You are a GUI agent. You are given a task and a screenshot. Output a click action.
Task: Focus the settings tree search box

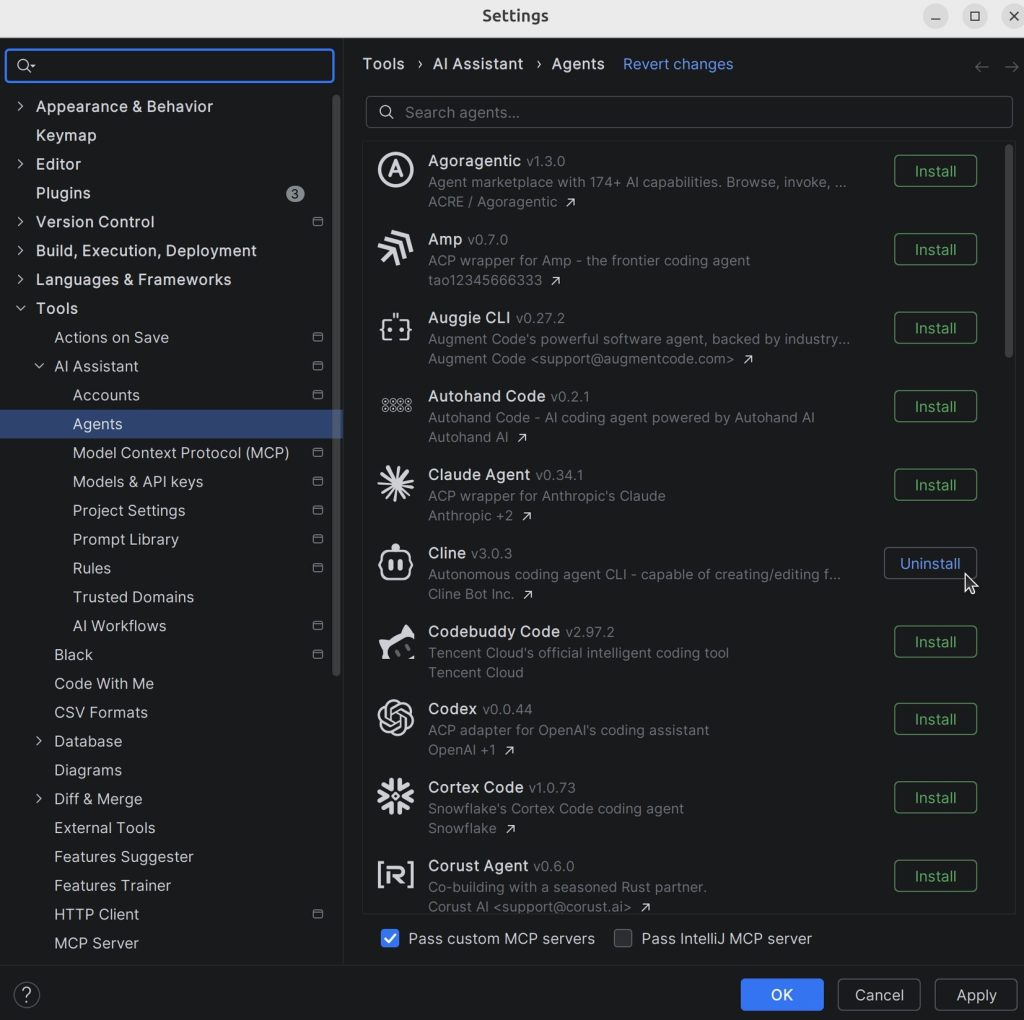[170, 65]
